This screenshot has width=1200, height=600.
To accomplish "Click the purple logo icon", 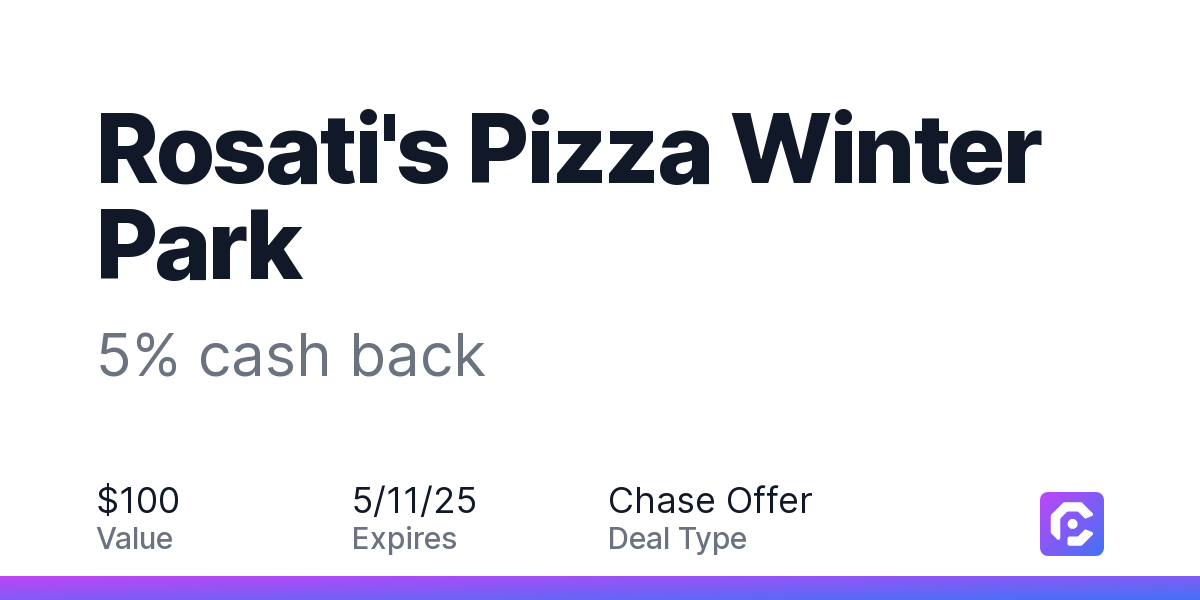I will [x=1072, y=523].
